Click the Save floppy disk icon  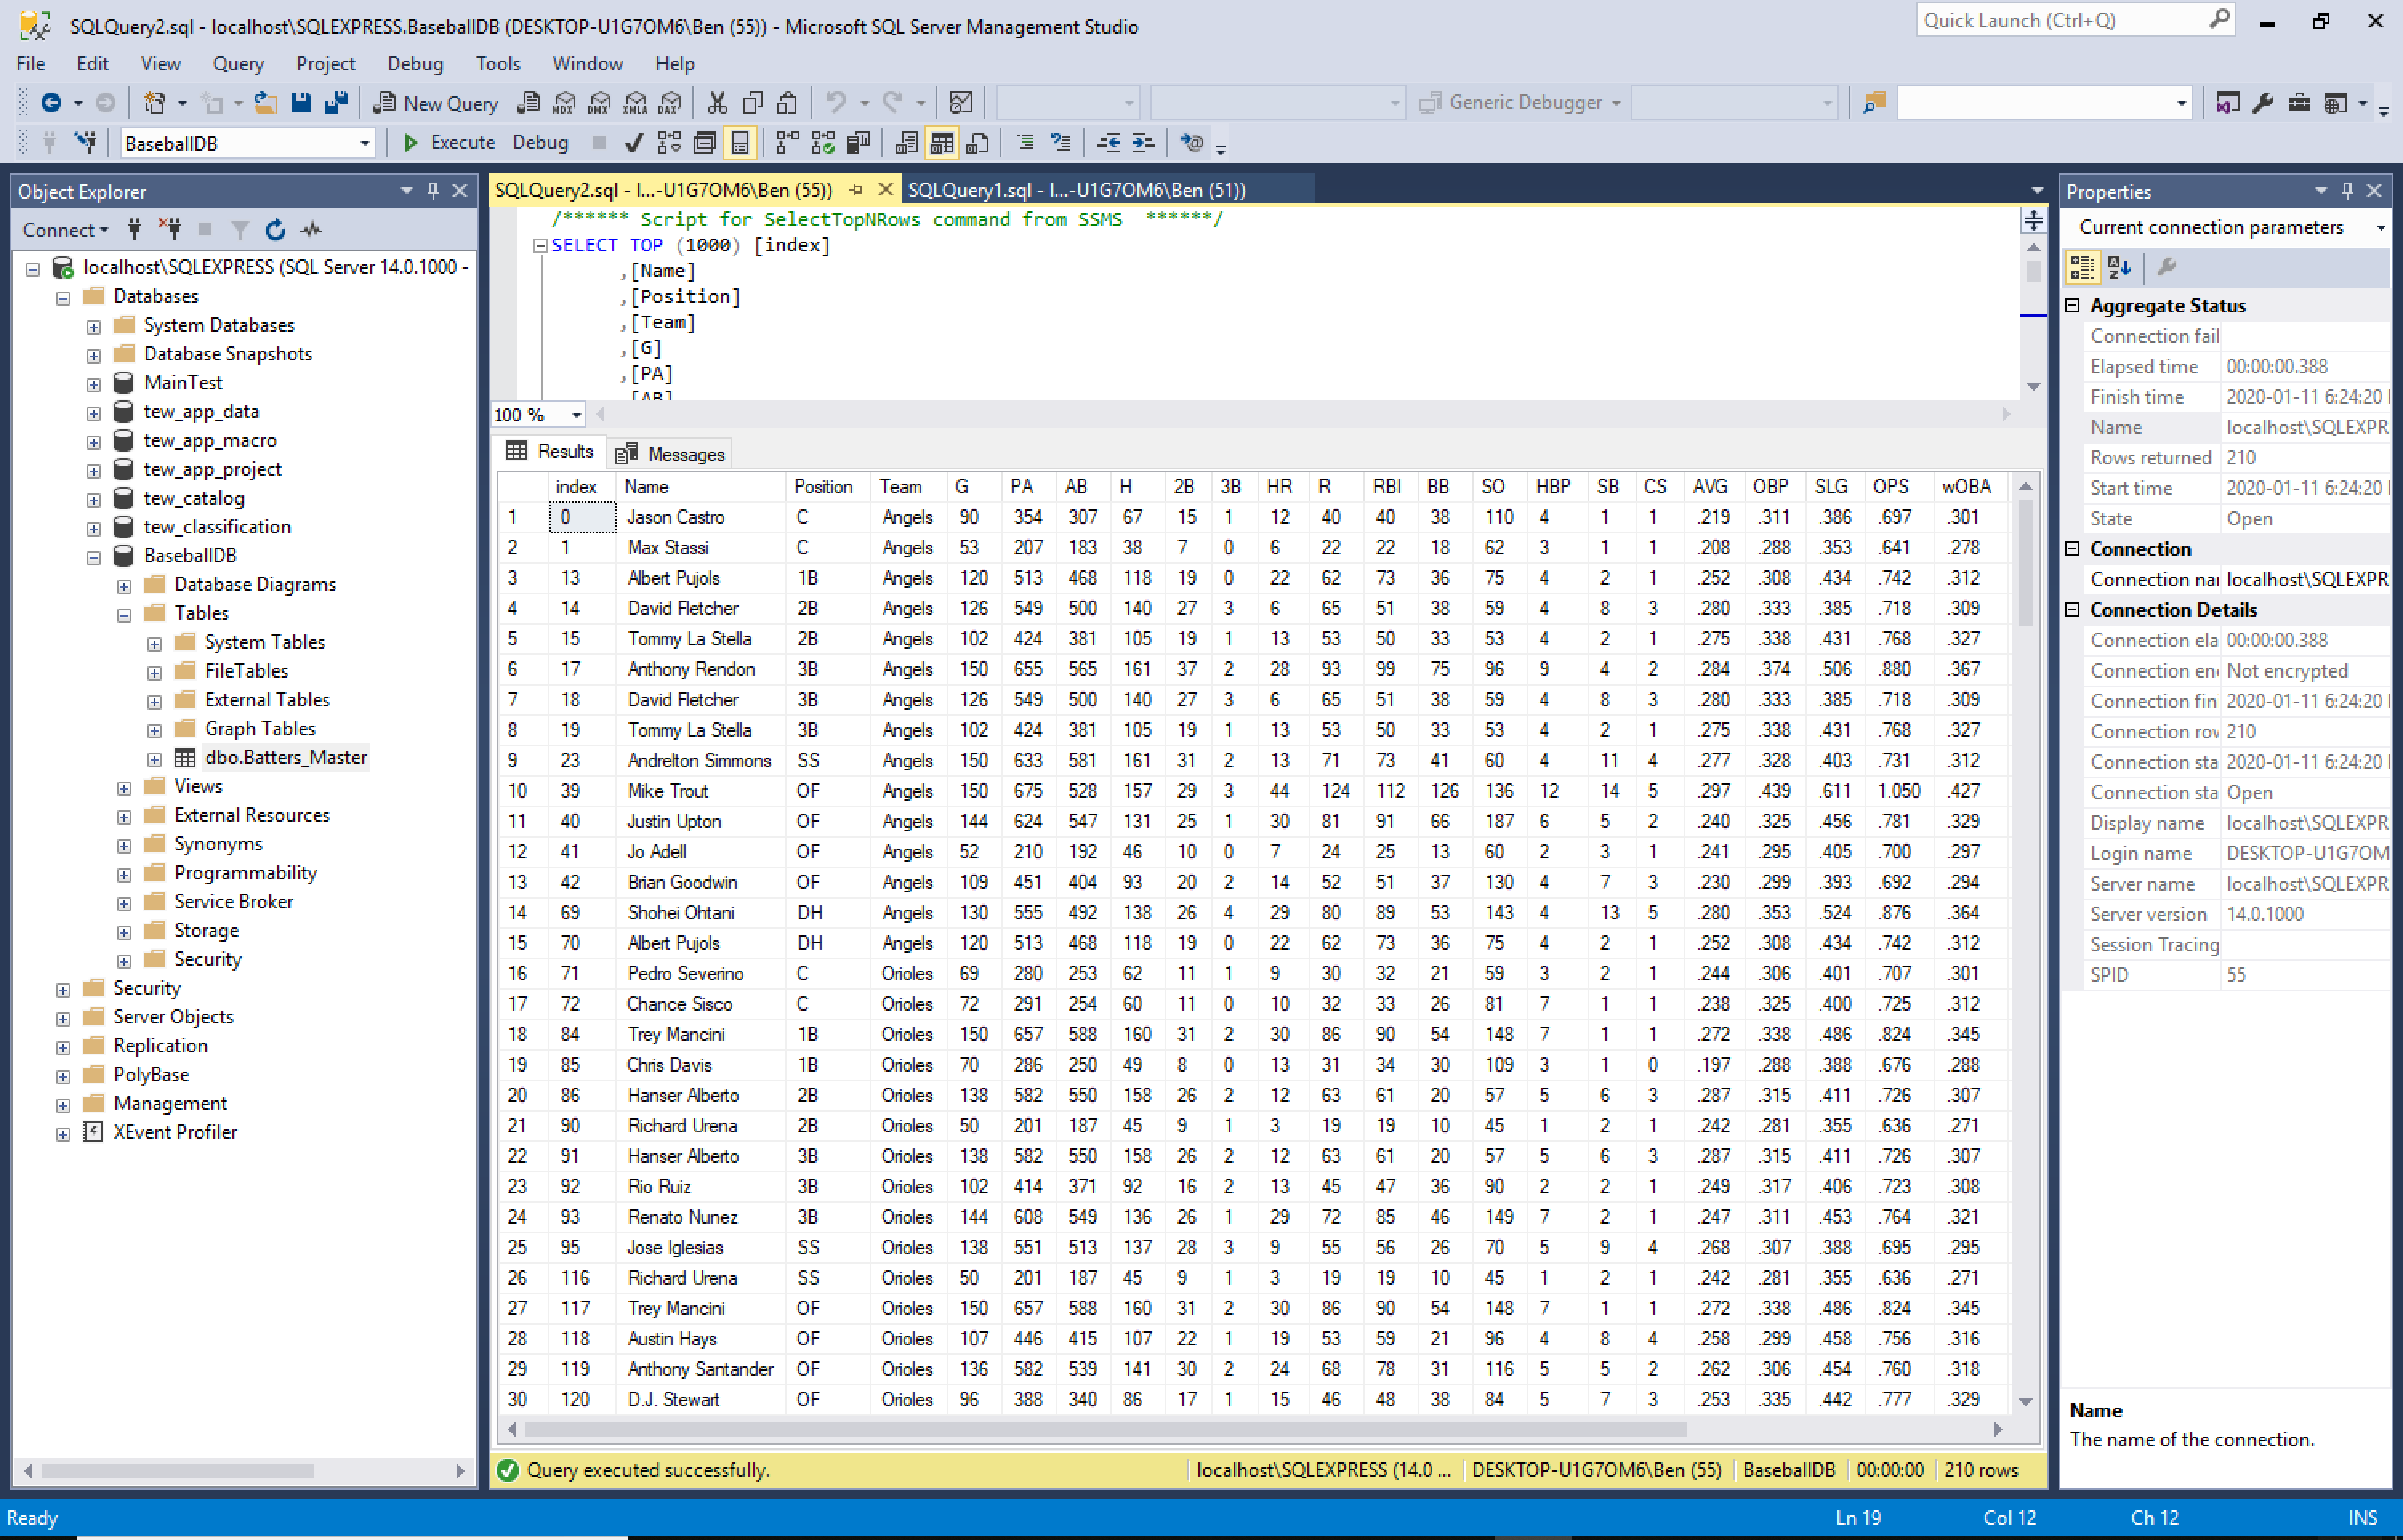pyautogui.click(x=300, y=103)
